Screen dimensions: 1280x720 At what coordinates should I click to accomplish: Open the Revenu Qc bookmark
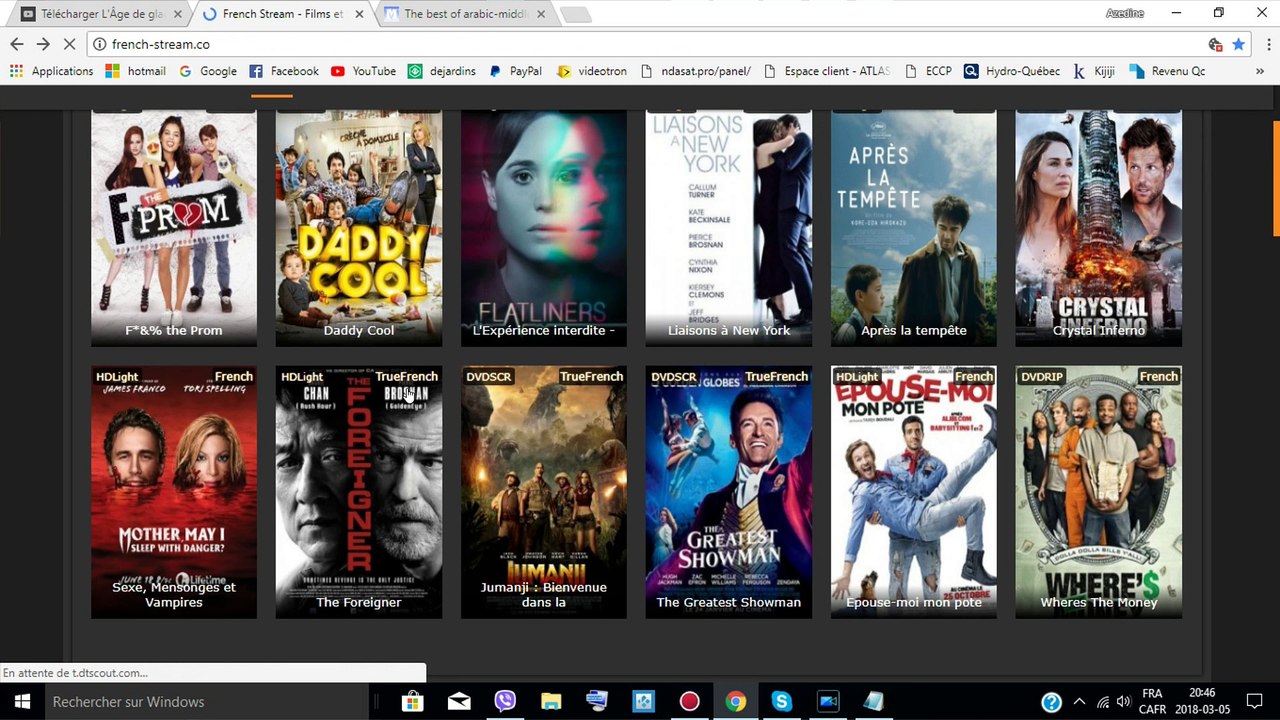pyautogui.click(x=1167, y=71)
